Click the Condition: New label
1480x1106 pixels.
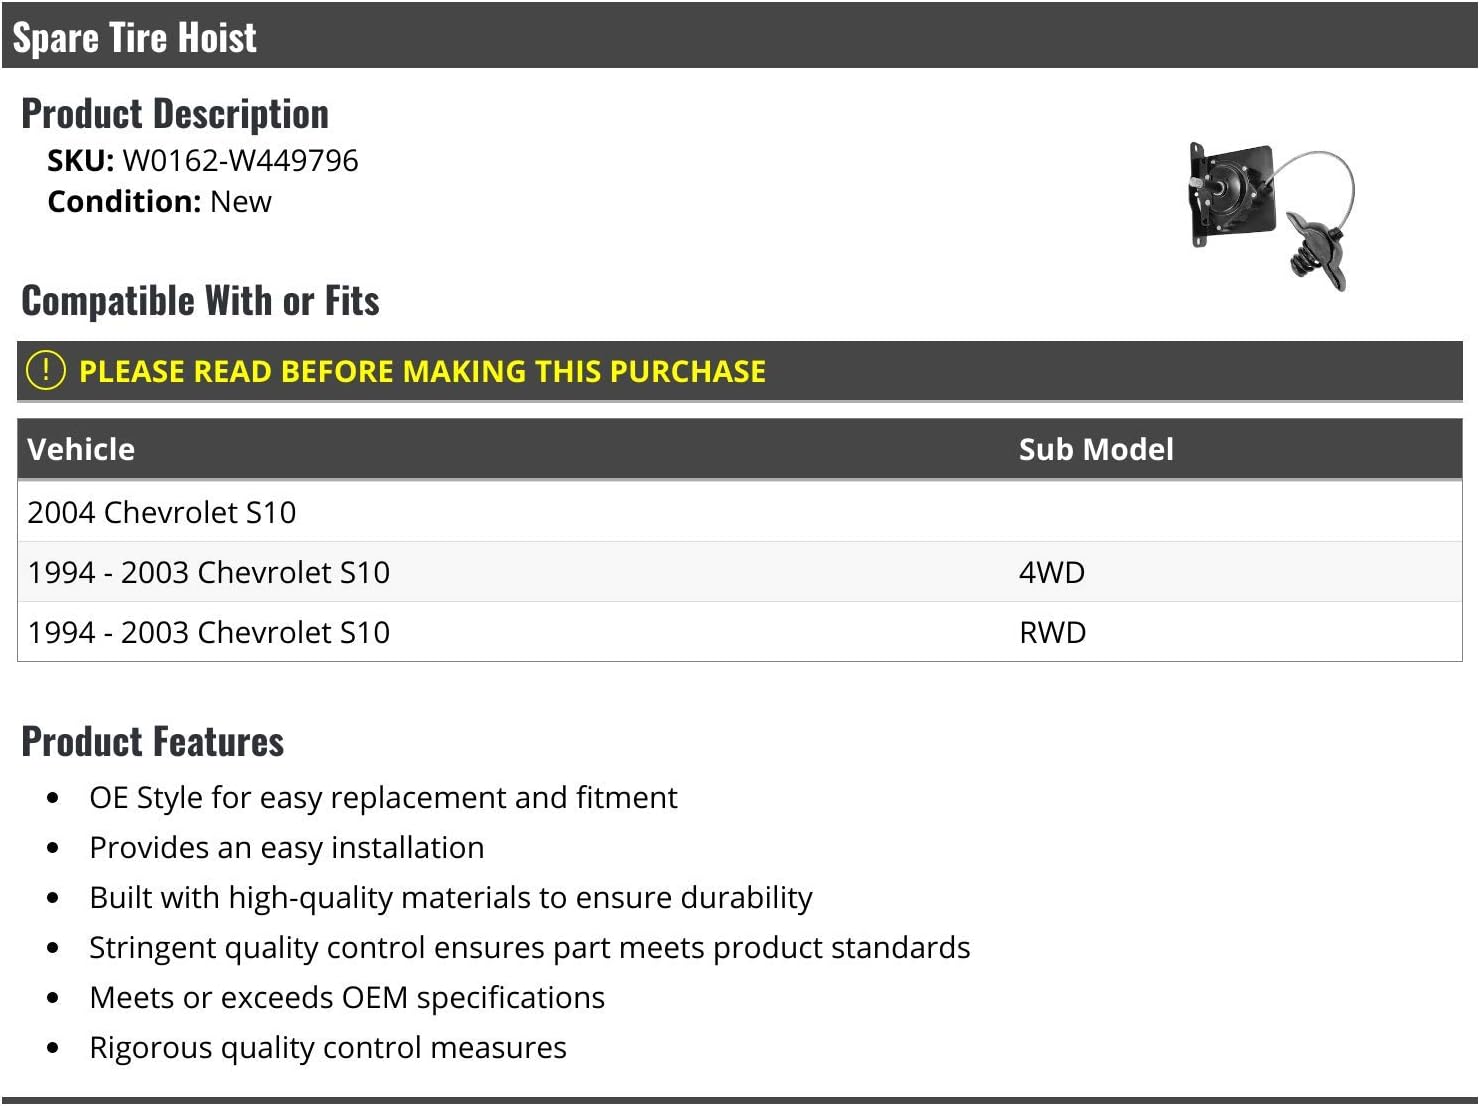pos(160,201)
